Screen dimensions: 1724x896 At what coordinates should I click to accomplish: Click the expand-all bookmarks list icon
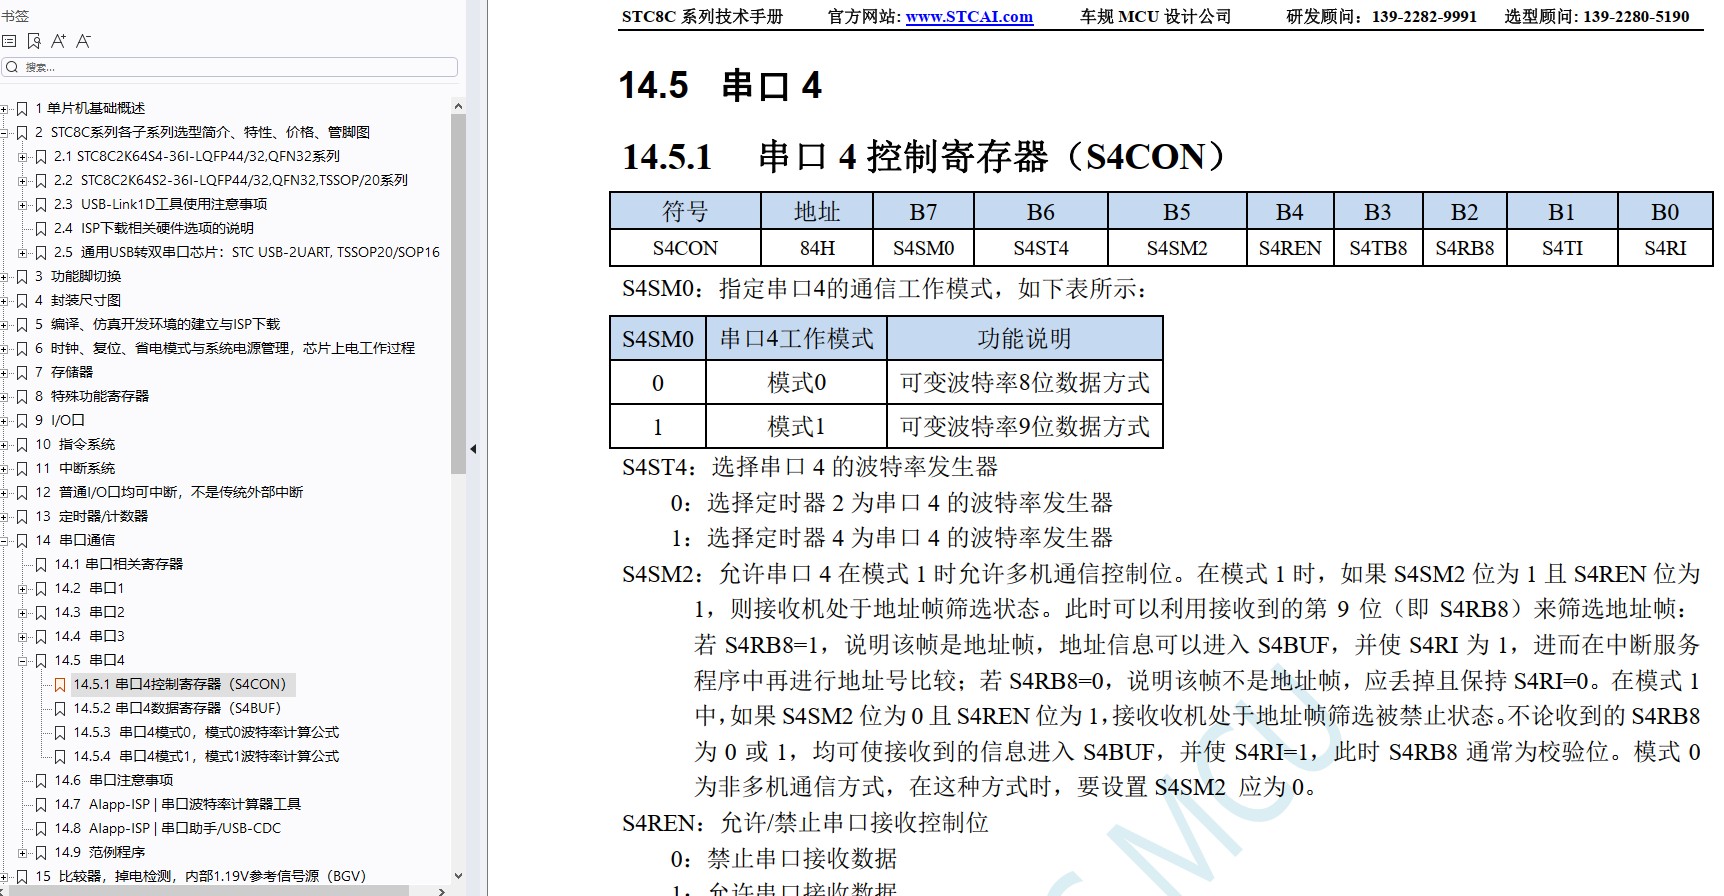[9, 41]
